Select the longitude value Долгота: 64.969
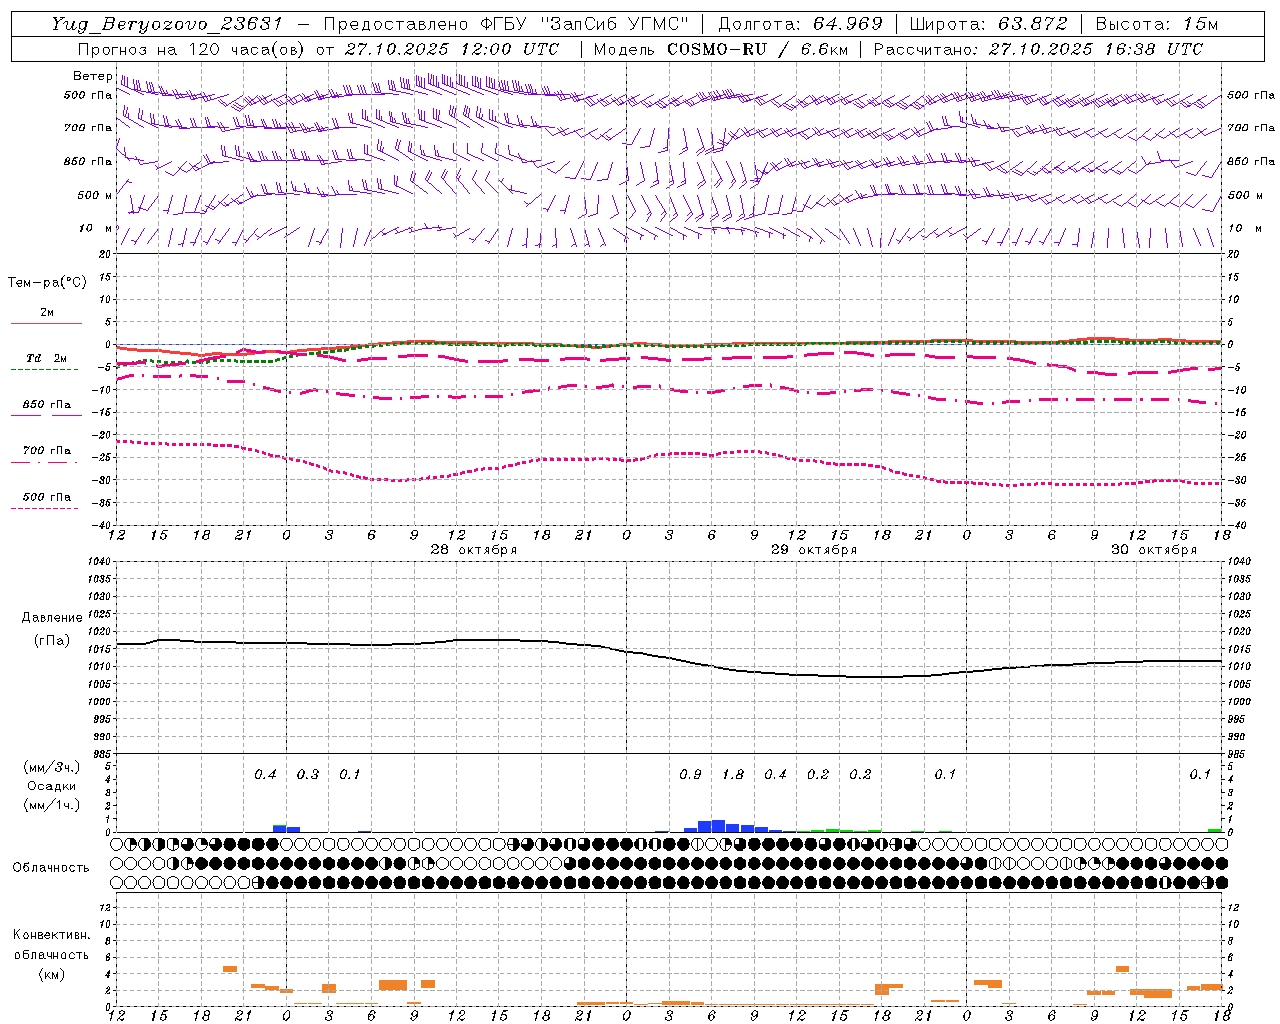Screen dimensions: 1280x1024 (800, 24)
